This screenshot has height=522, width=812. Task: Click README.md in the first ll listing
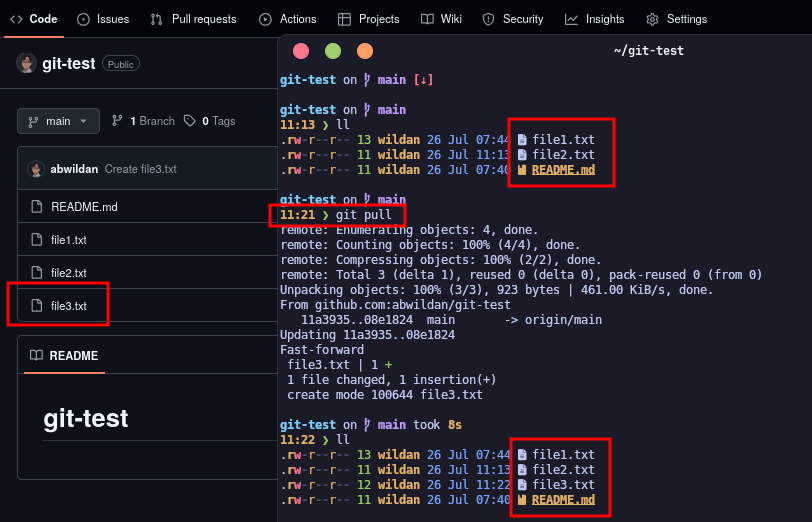(x=563, y=170)
